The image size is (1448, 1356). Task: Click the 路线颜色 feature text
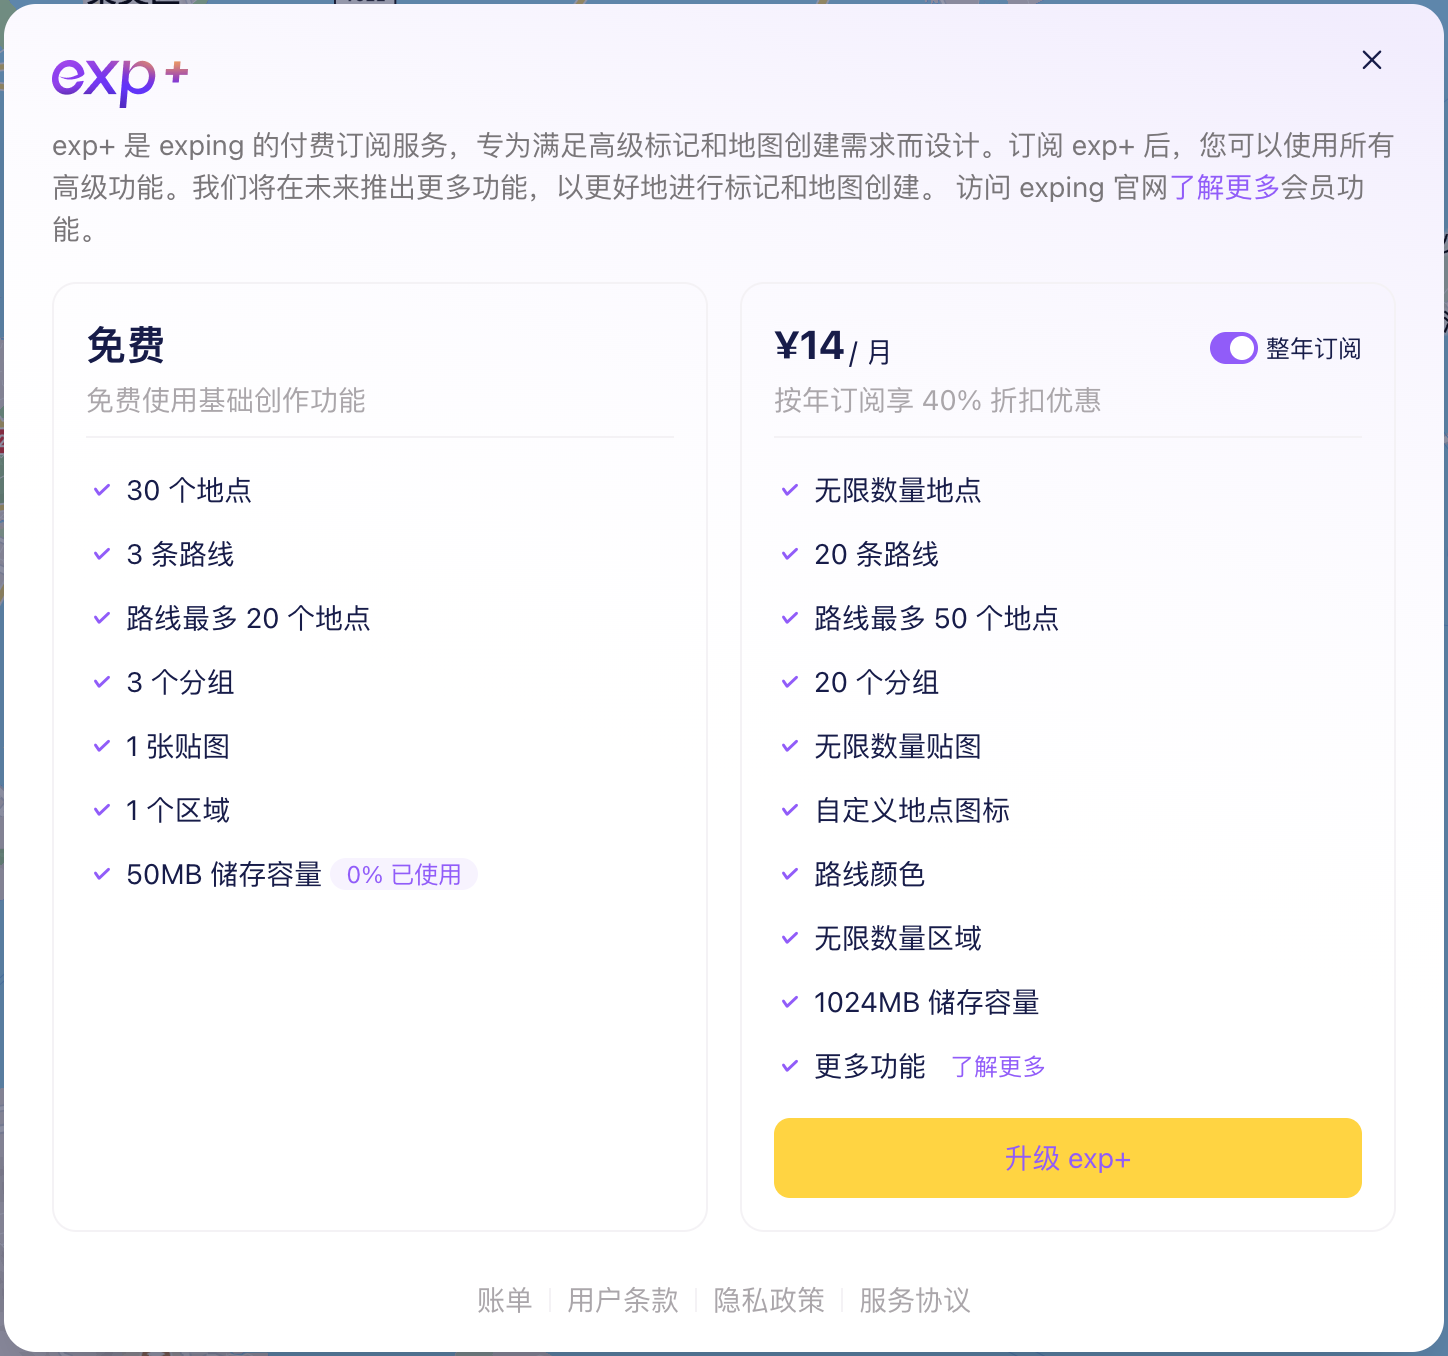pos(870,874)
